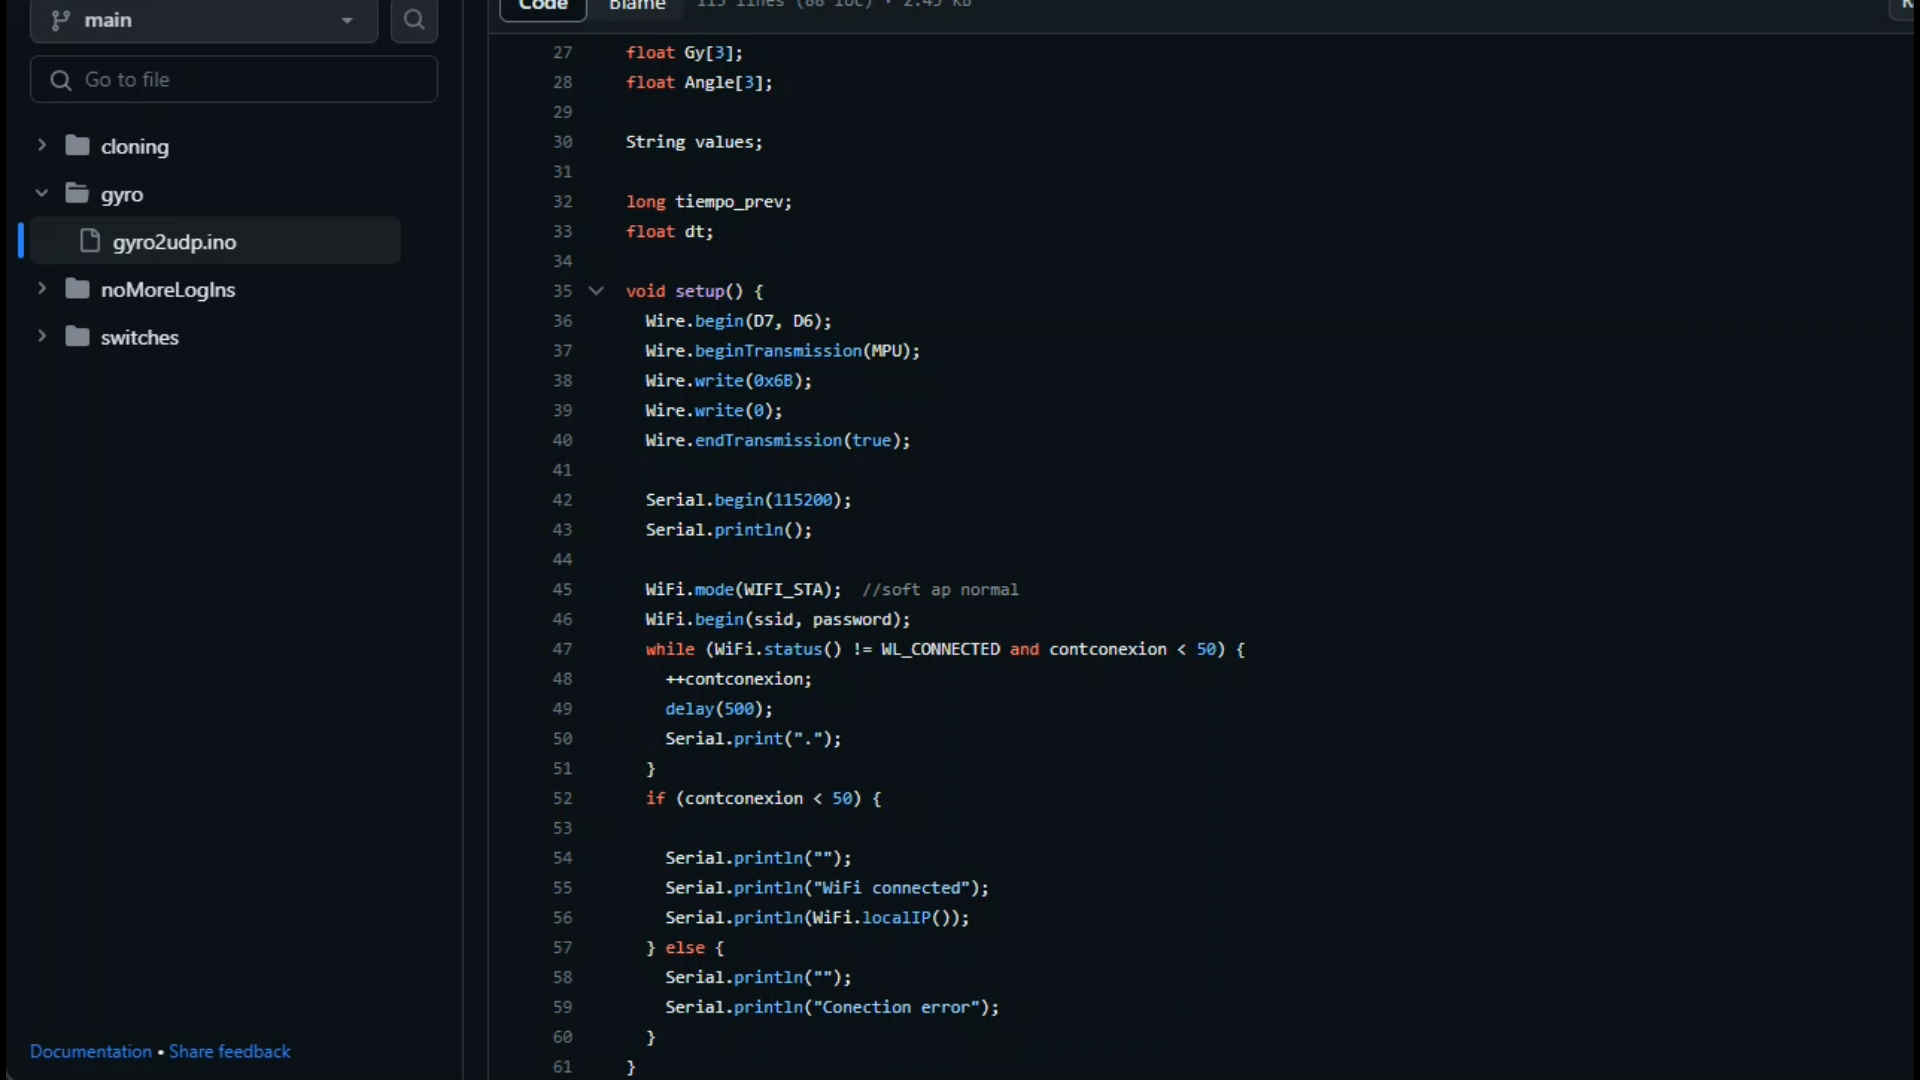Click the folder icon for cloning

pos(79,145)
